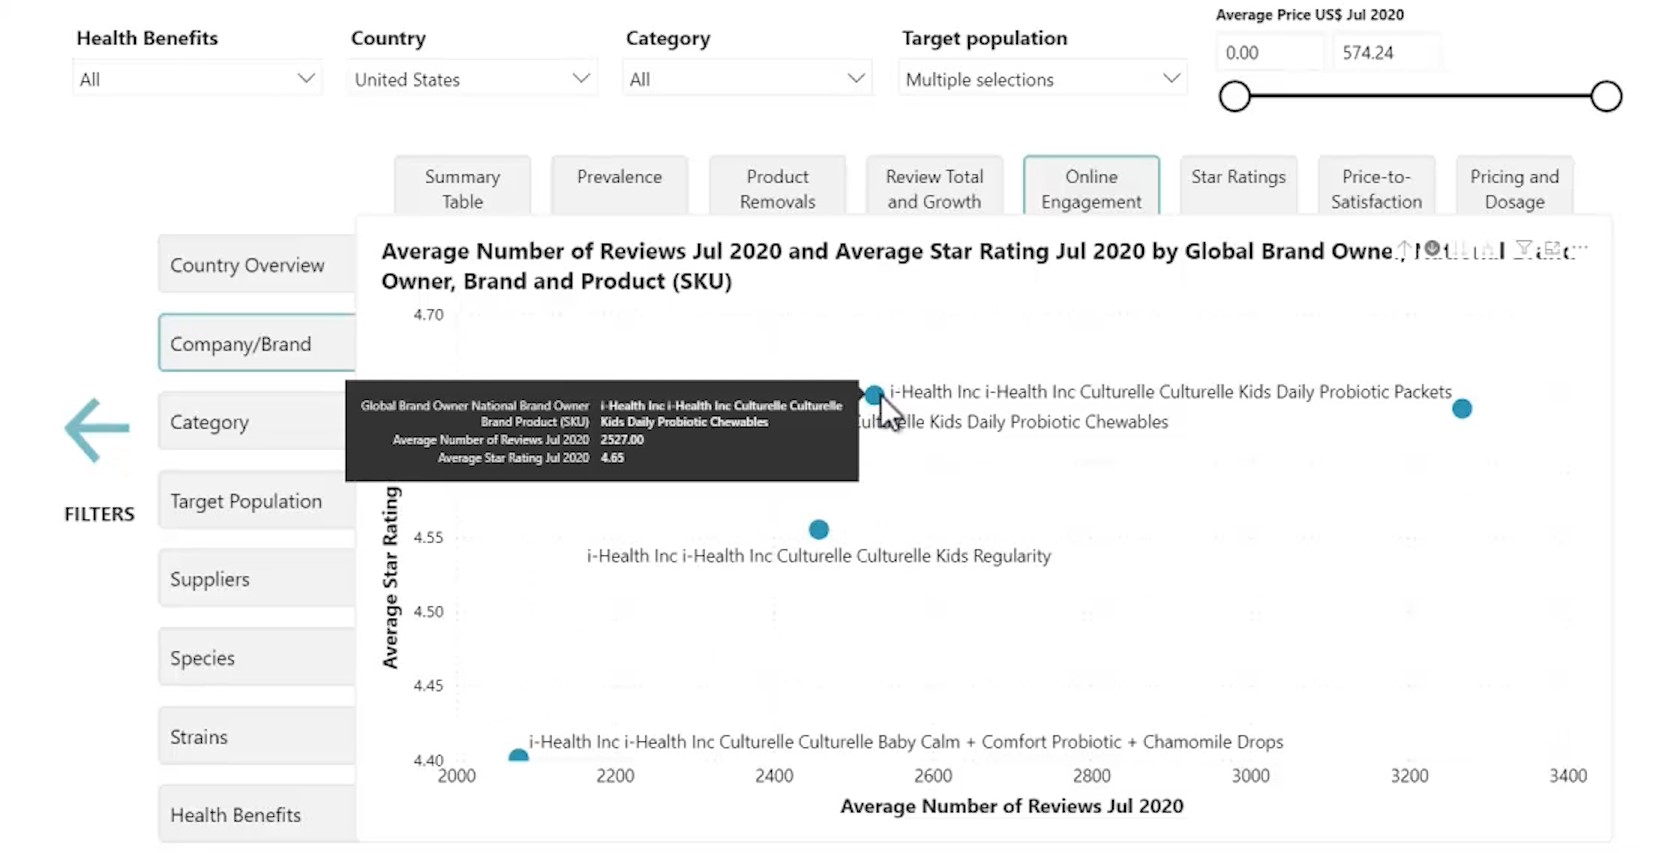Open the Review Total and Growth tab
This screenshot has width=1653, height=853.
tap(934, 188)
